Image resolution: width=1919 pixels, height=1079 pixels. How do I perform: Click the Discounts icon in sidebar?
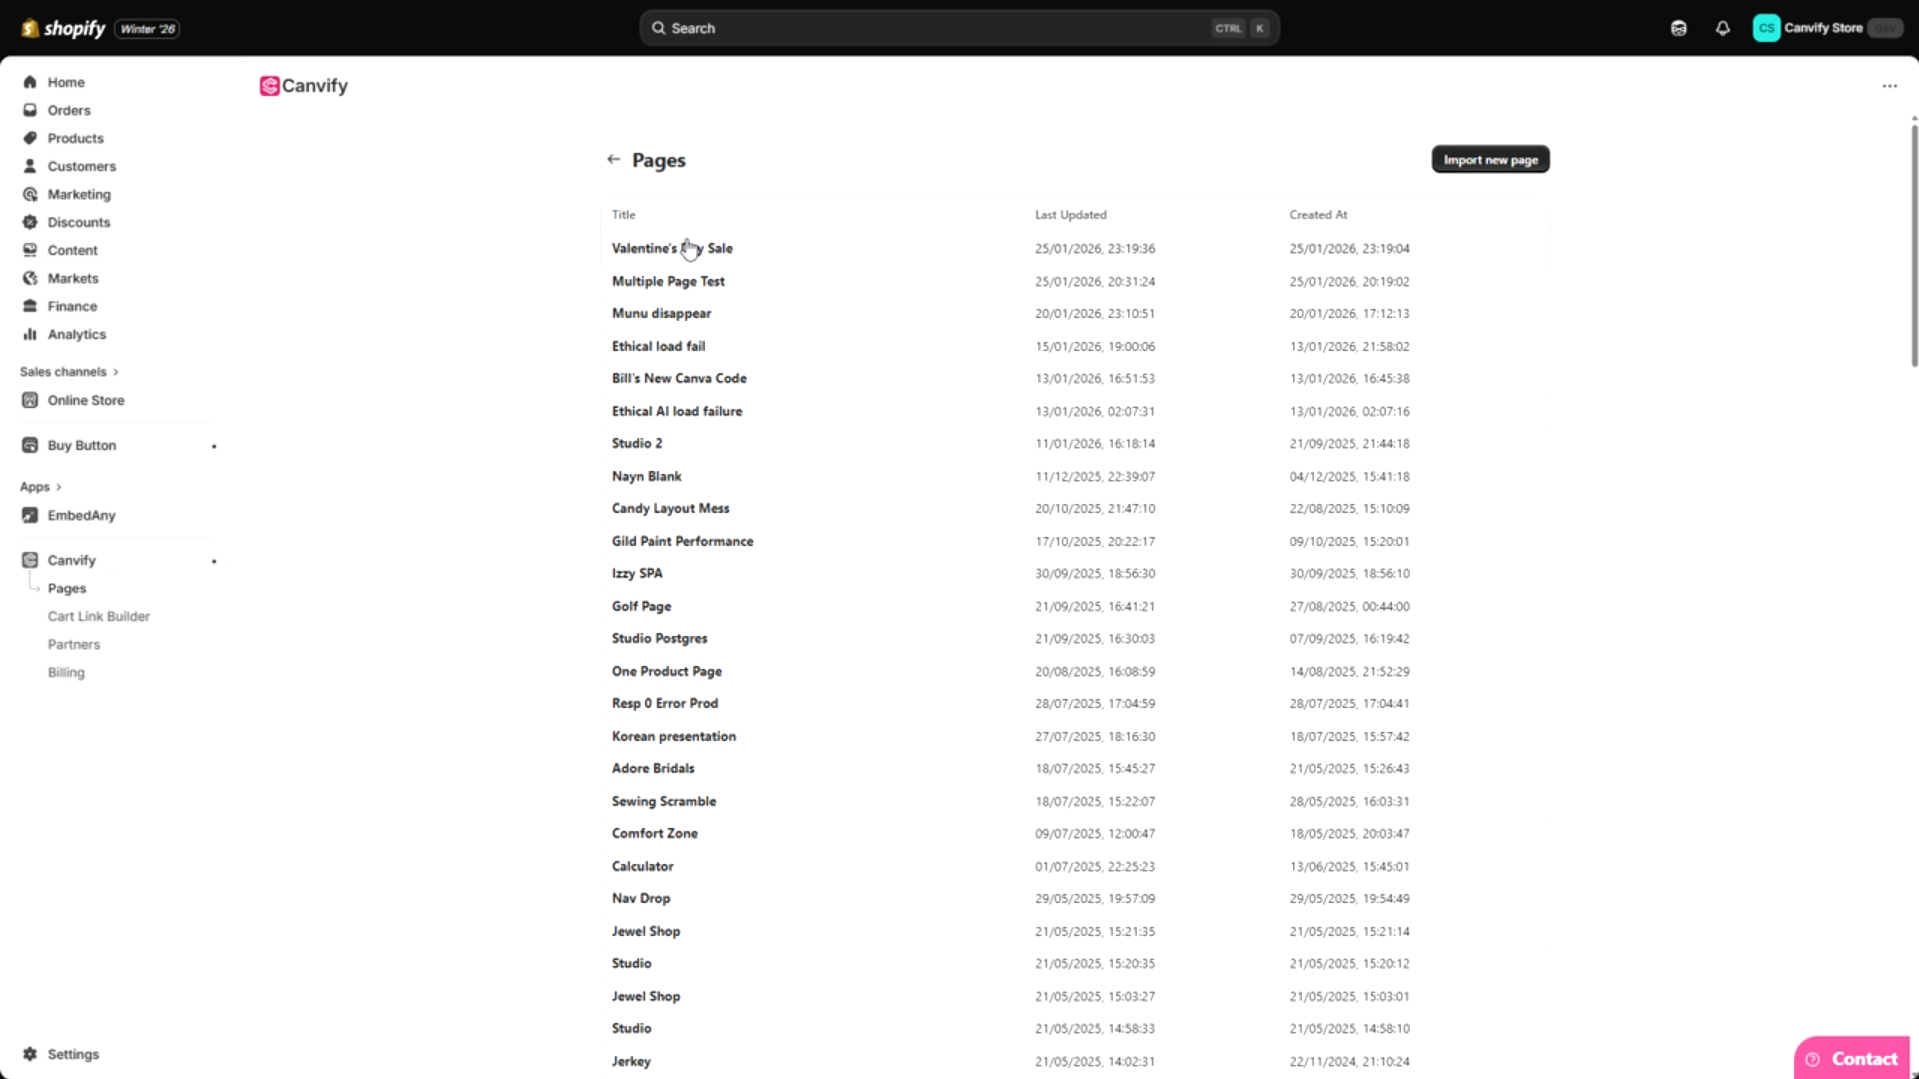30,222
